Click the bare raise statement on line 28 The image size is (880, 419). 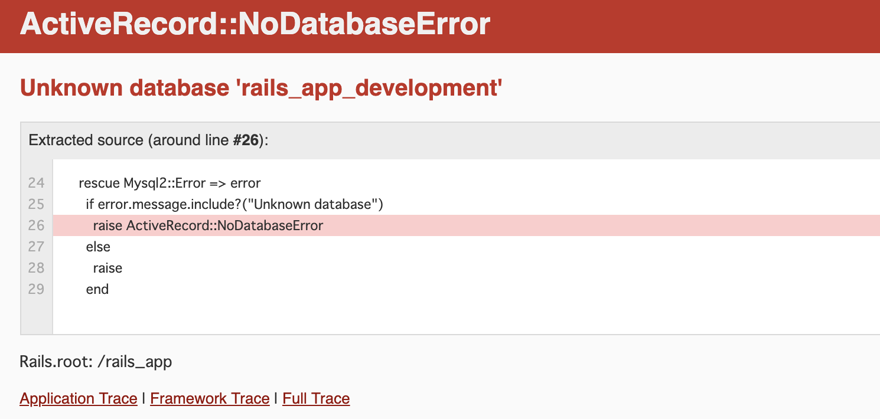(107, 268)
